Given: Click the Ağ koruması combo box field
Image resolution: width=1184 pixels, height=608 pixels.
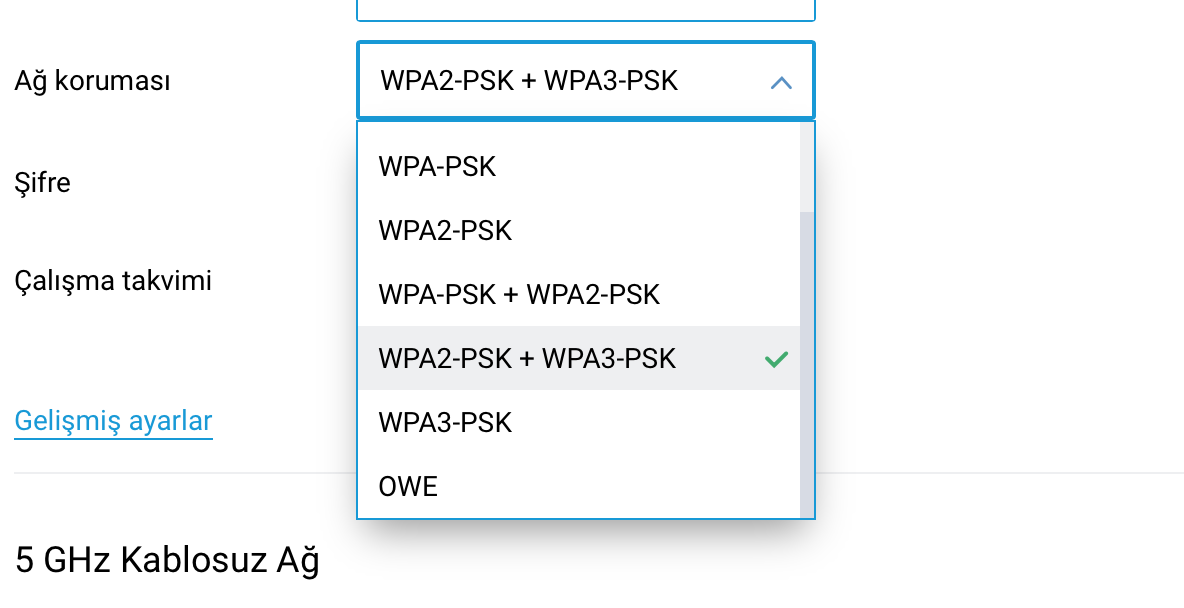Looking at the screenshot, I should pos(586,81).
